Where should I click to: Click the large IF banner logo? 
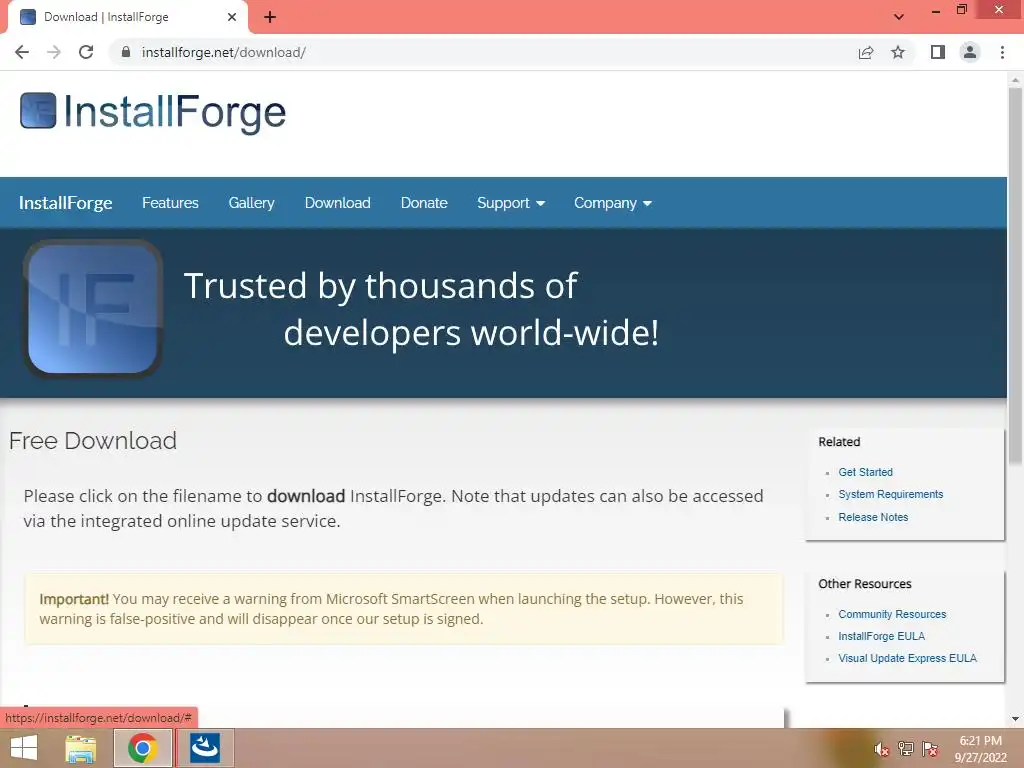click(x=93, y=309)
